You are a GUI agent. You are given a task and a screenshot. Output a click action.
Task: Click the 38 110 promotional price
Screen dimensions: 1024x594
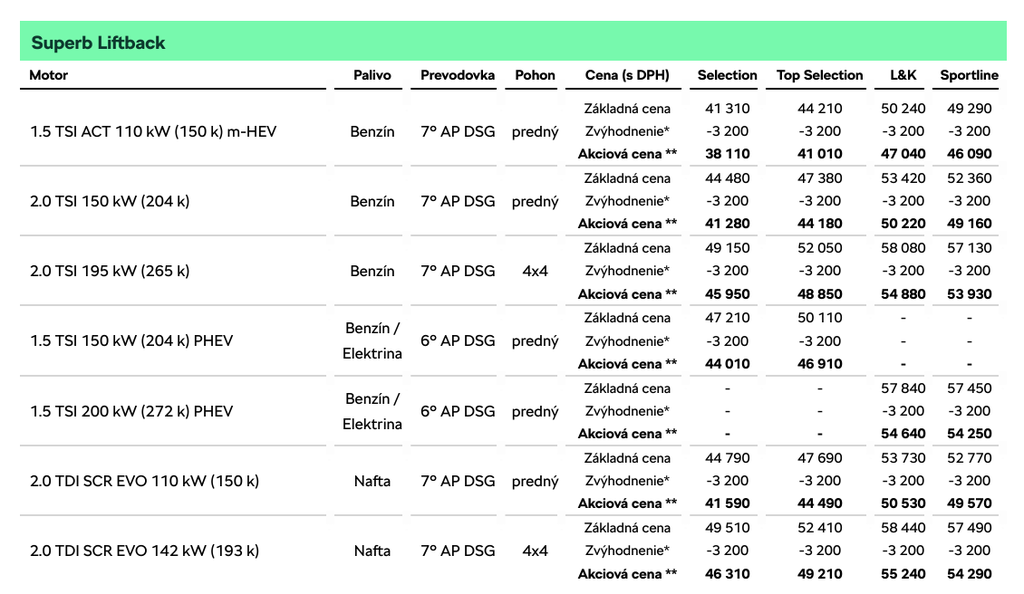(x=727, y=154)
